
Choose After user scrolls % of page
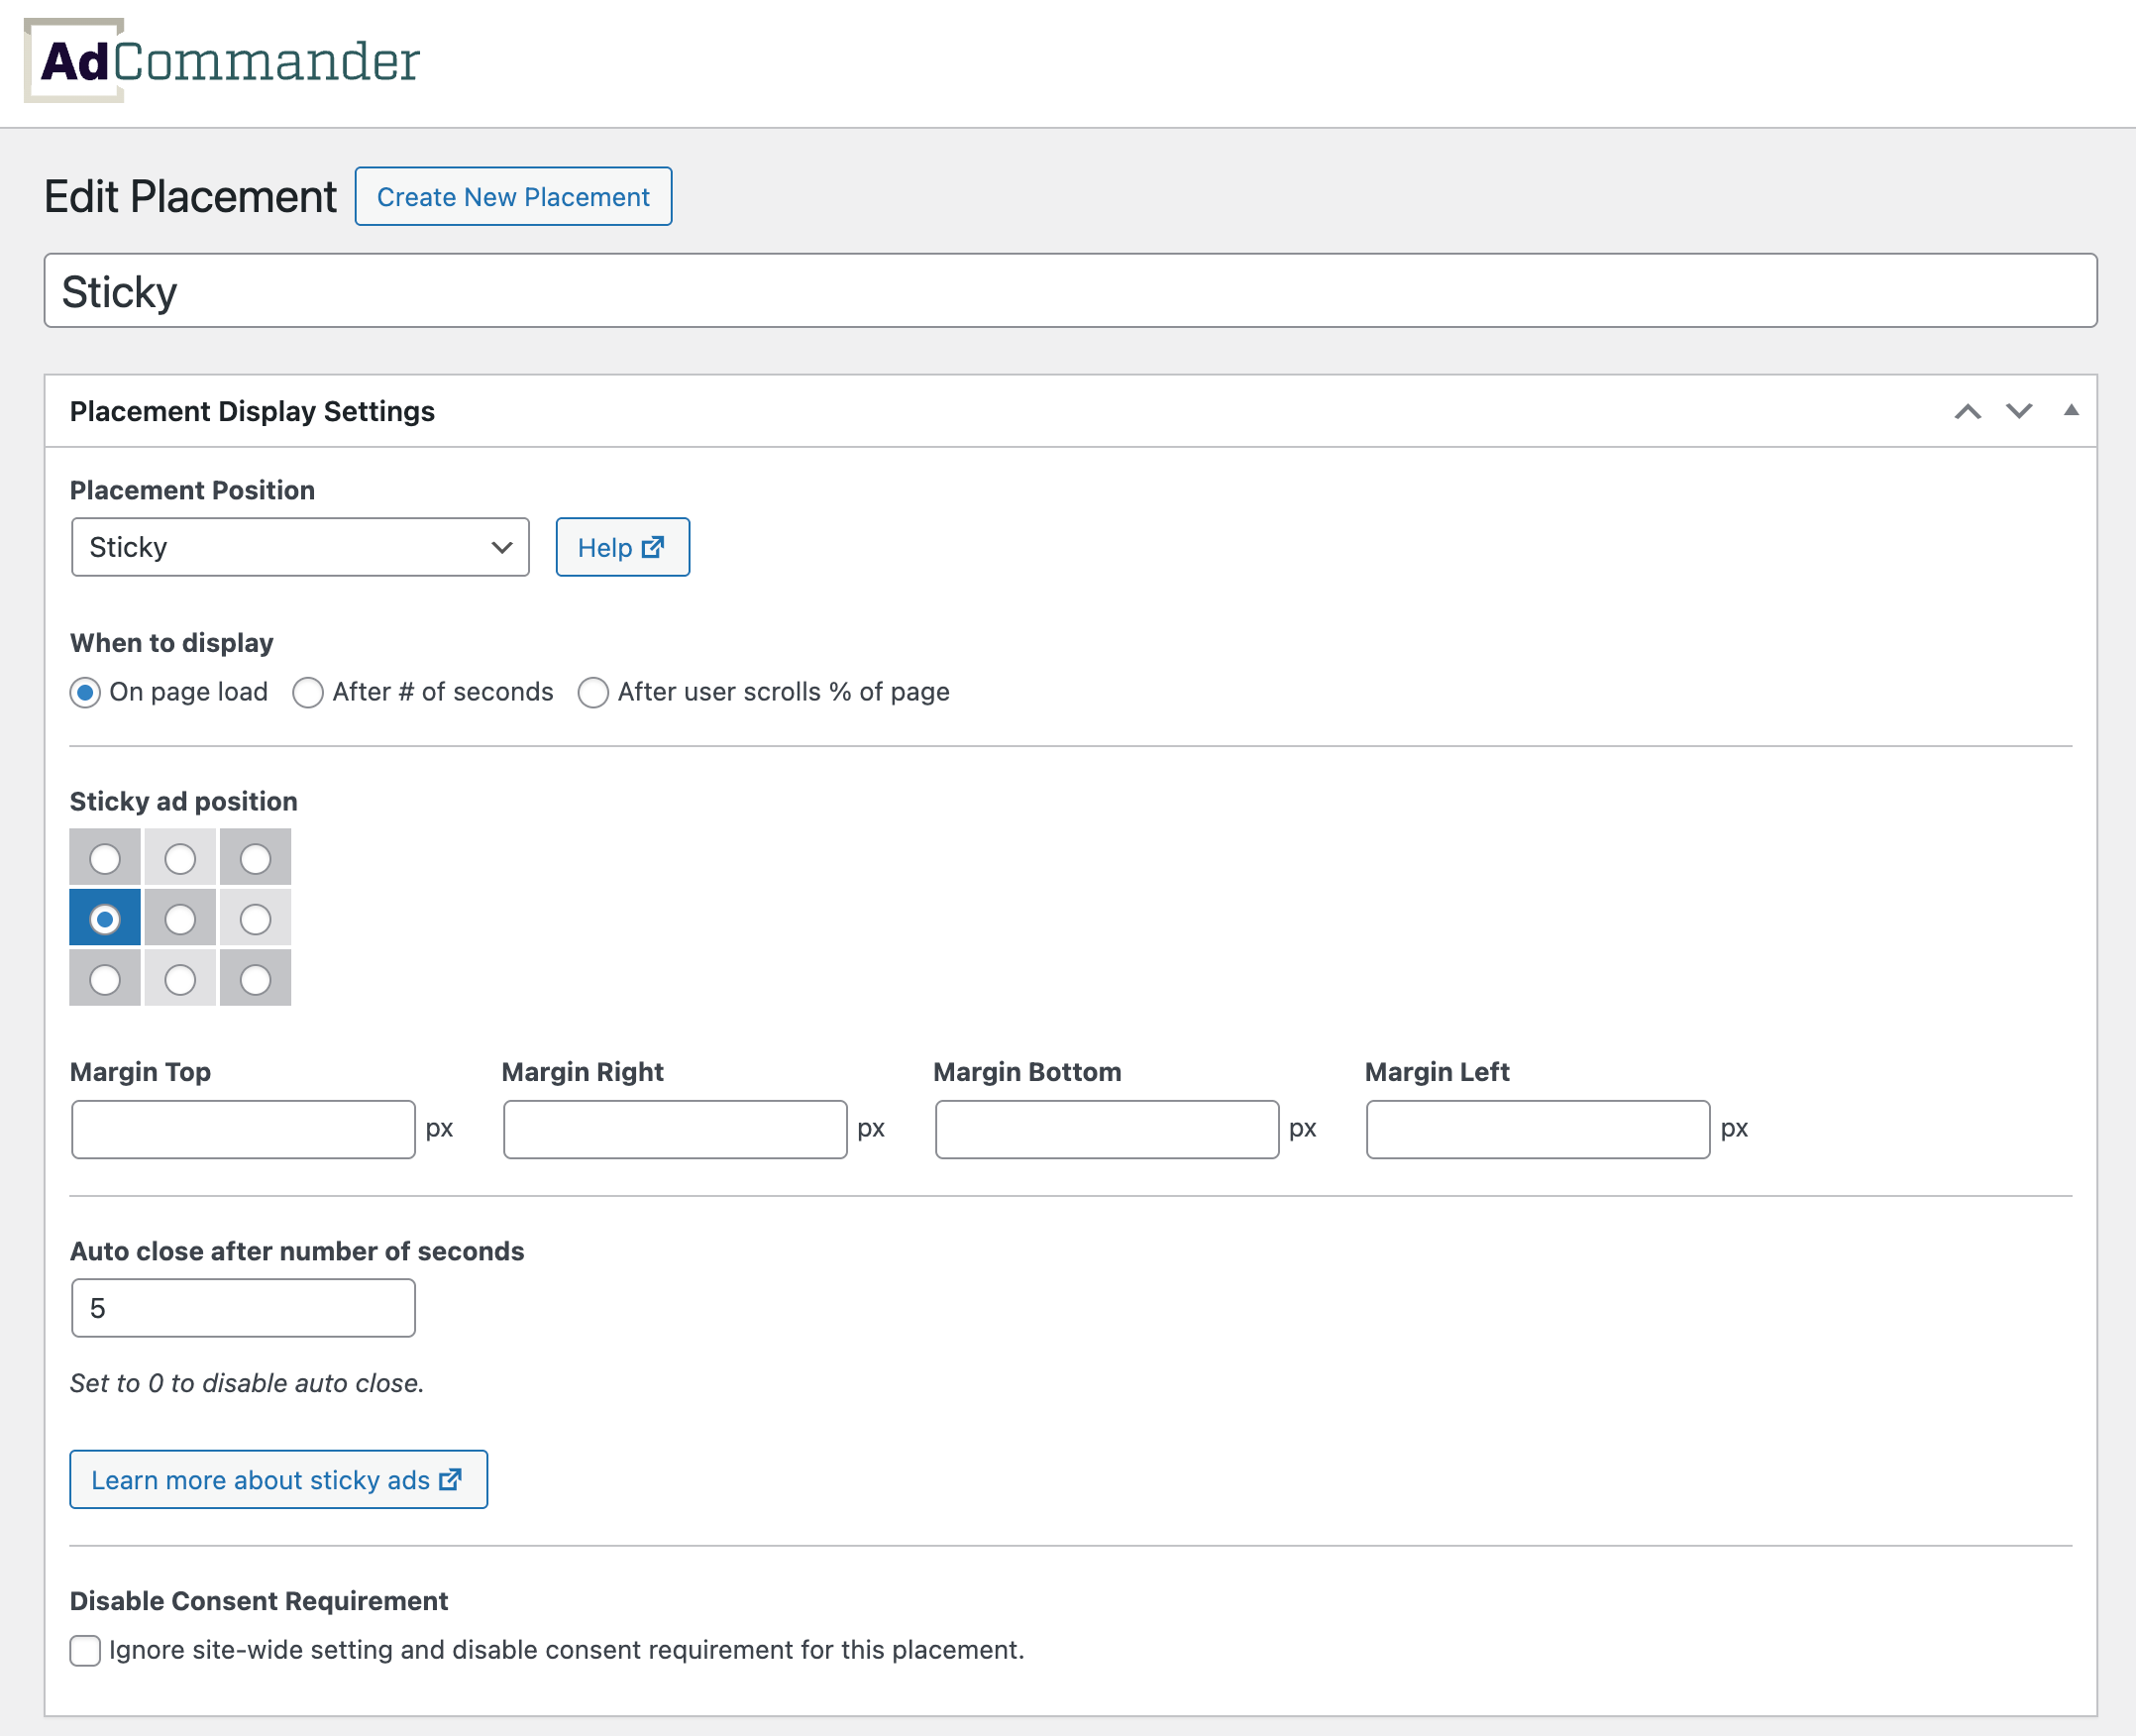593,692
